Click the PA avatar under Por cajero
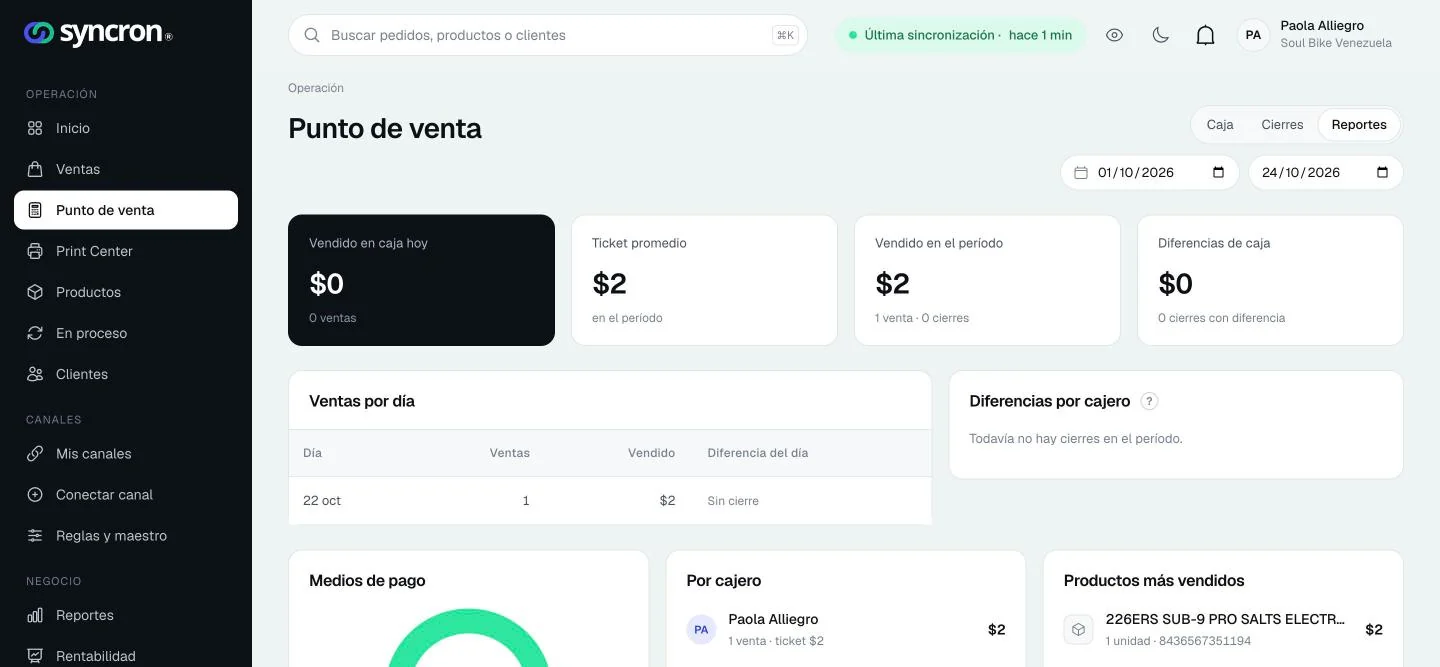 (x=701, y=629)
